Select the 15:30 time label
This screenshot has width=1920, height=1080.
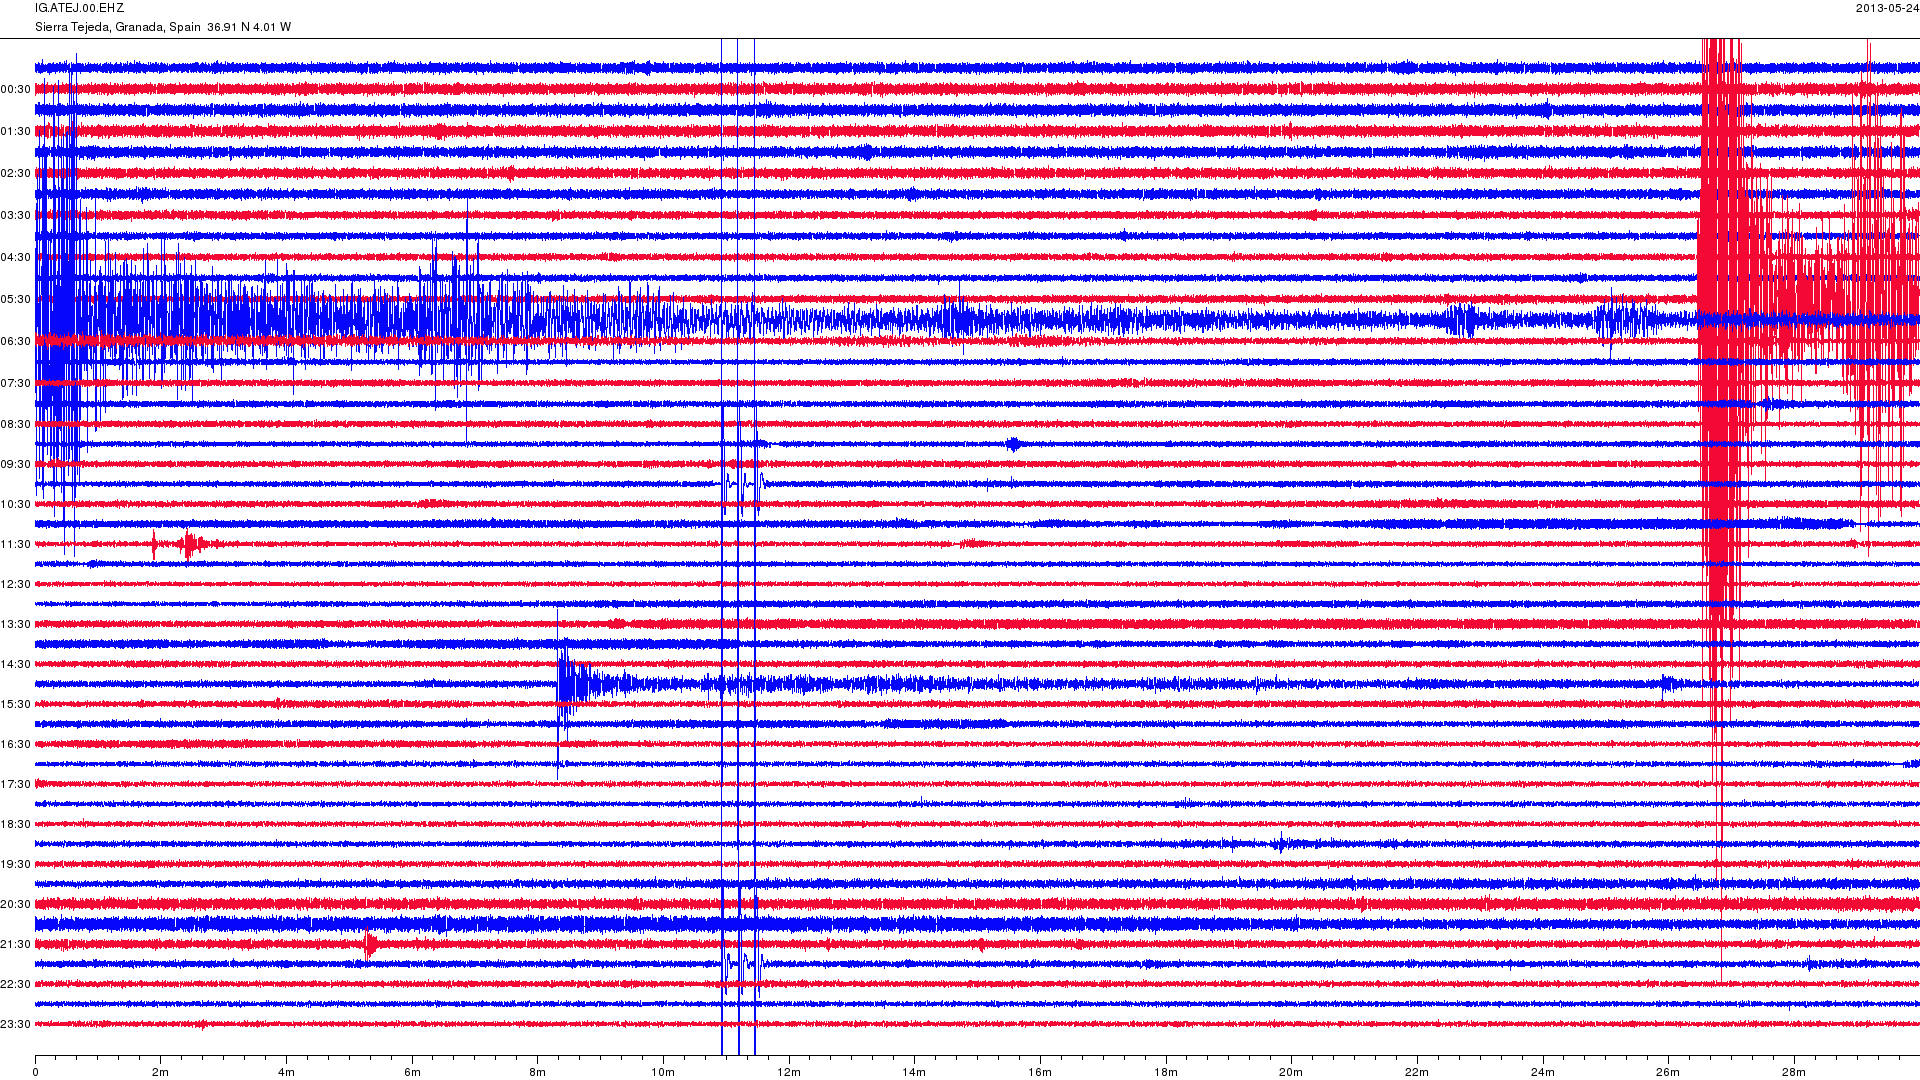tap(16, 705)
